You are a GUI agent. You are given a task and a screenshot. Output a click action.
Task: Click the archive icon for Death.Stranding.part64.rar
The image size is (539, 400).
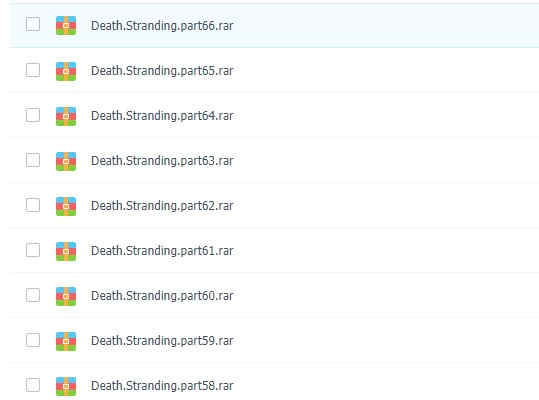point(66,116)
